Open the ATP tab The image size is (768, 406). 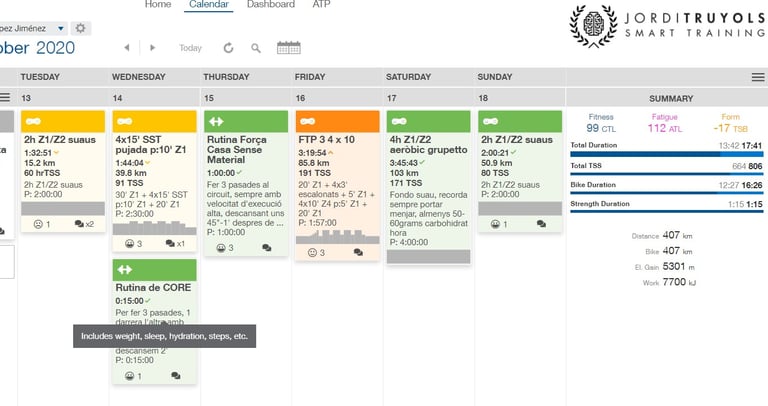321,4
